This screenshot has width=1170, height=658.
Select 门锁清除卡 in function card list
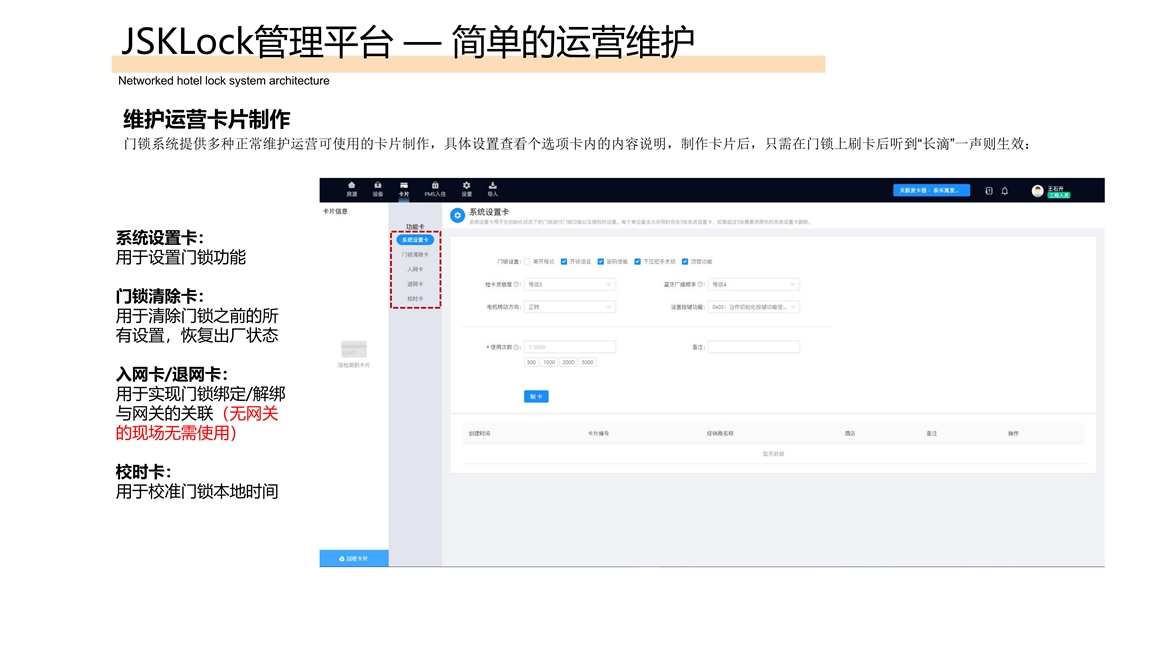tap(415, 255)
